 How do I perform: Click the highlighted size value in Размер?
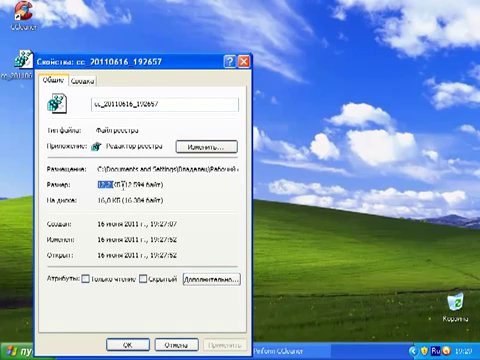(x=105, y=184)
